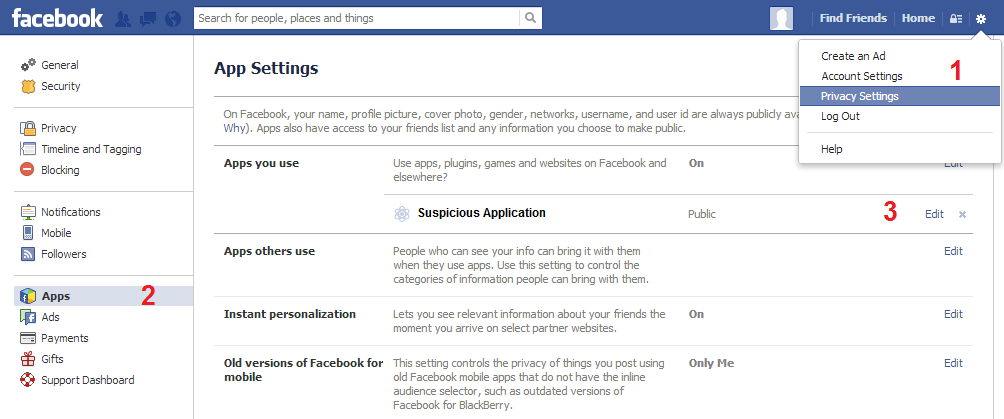Click the Facebook logo
Viewport: 1004px width, 419px height.
tap(57, 18)
